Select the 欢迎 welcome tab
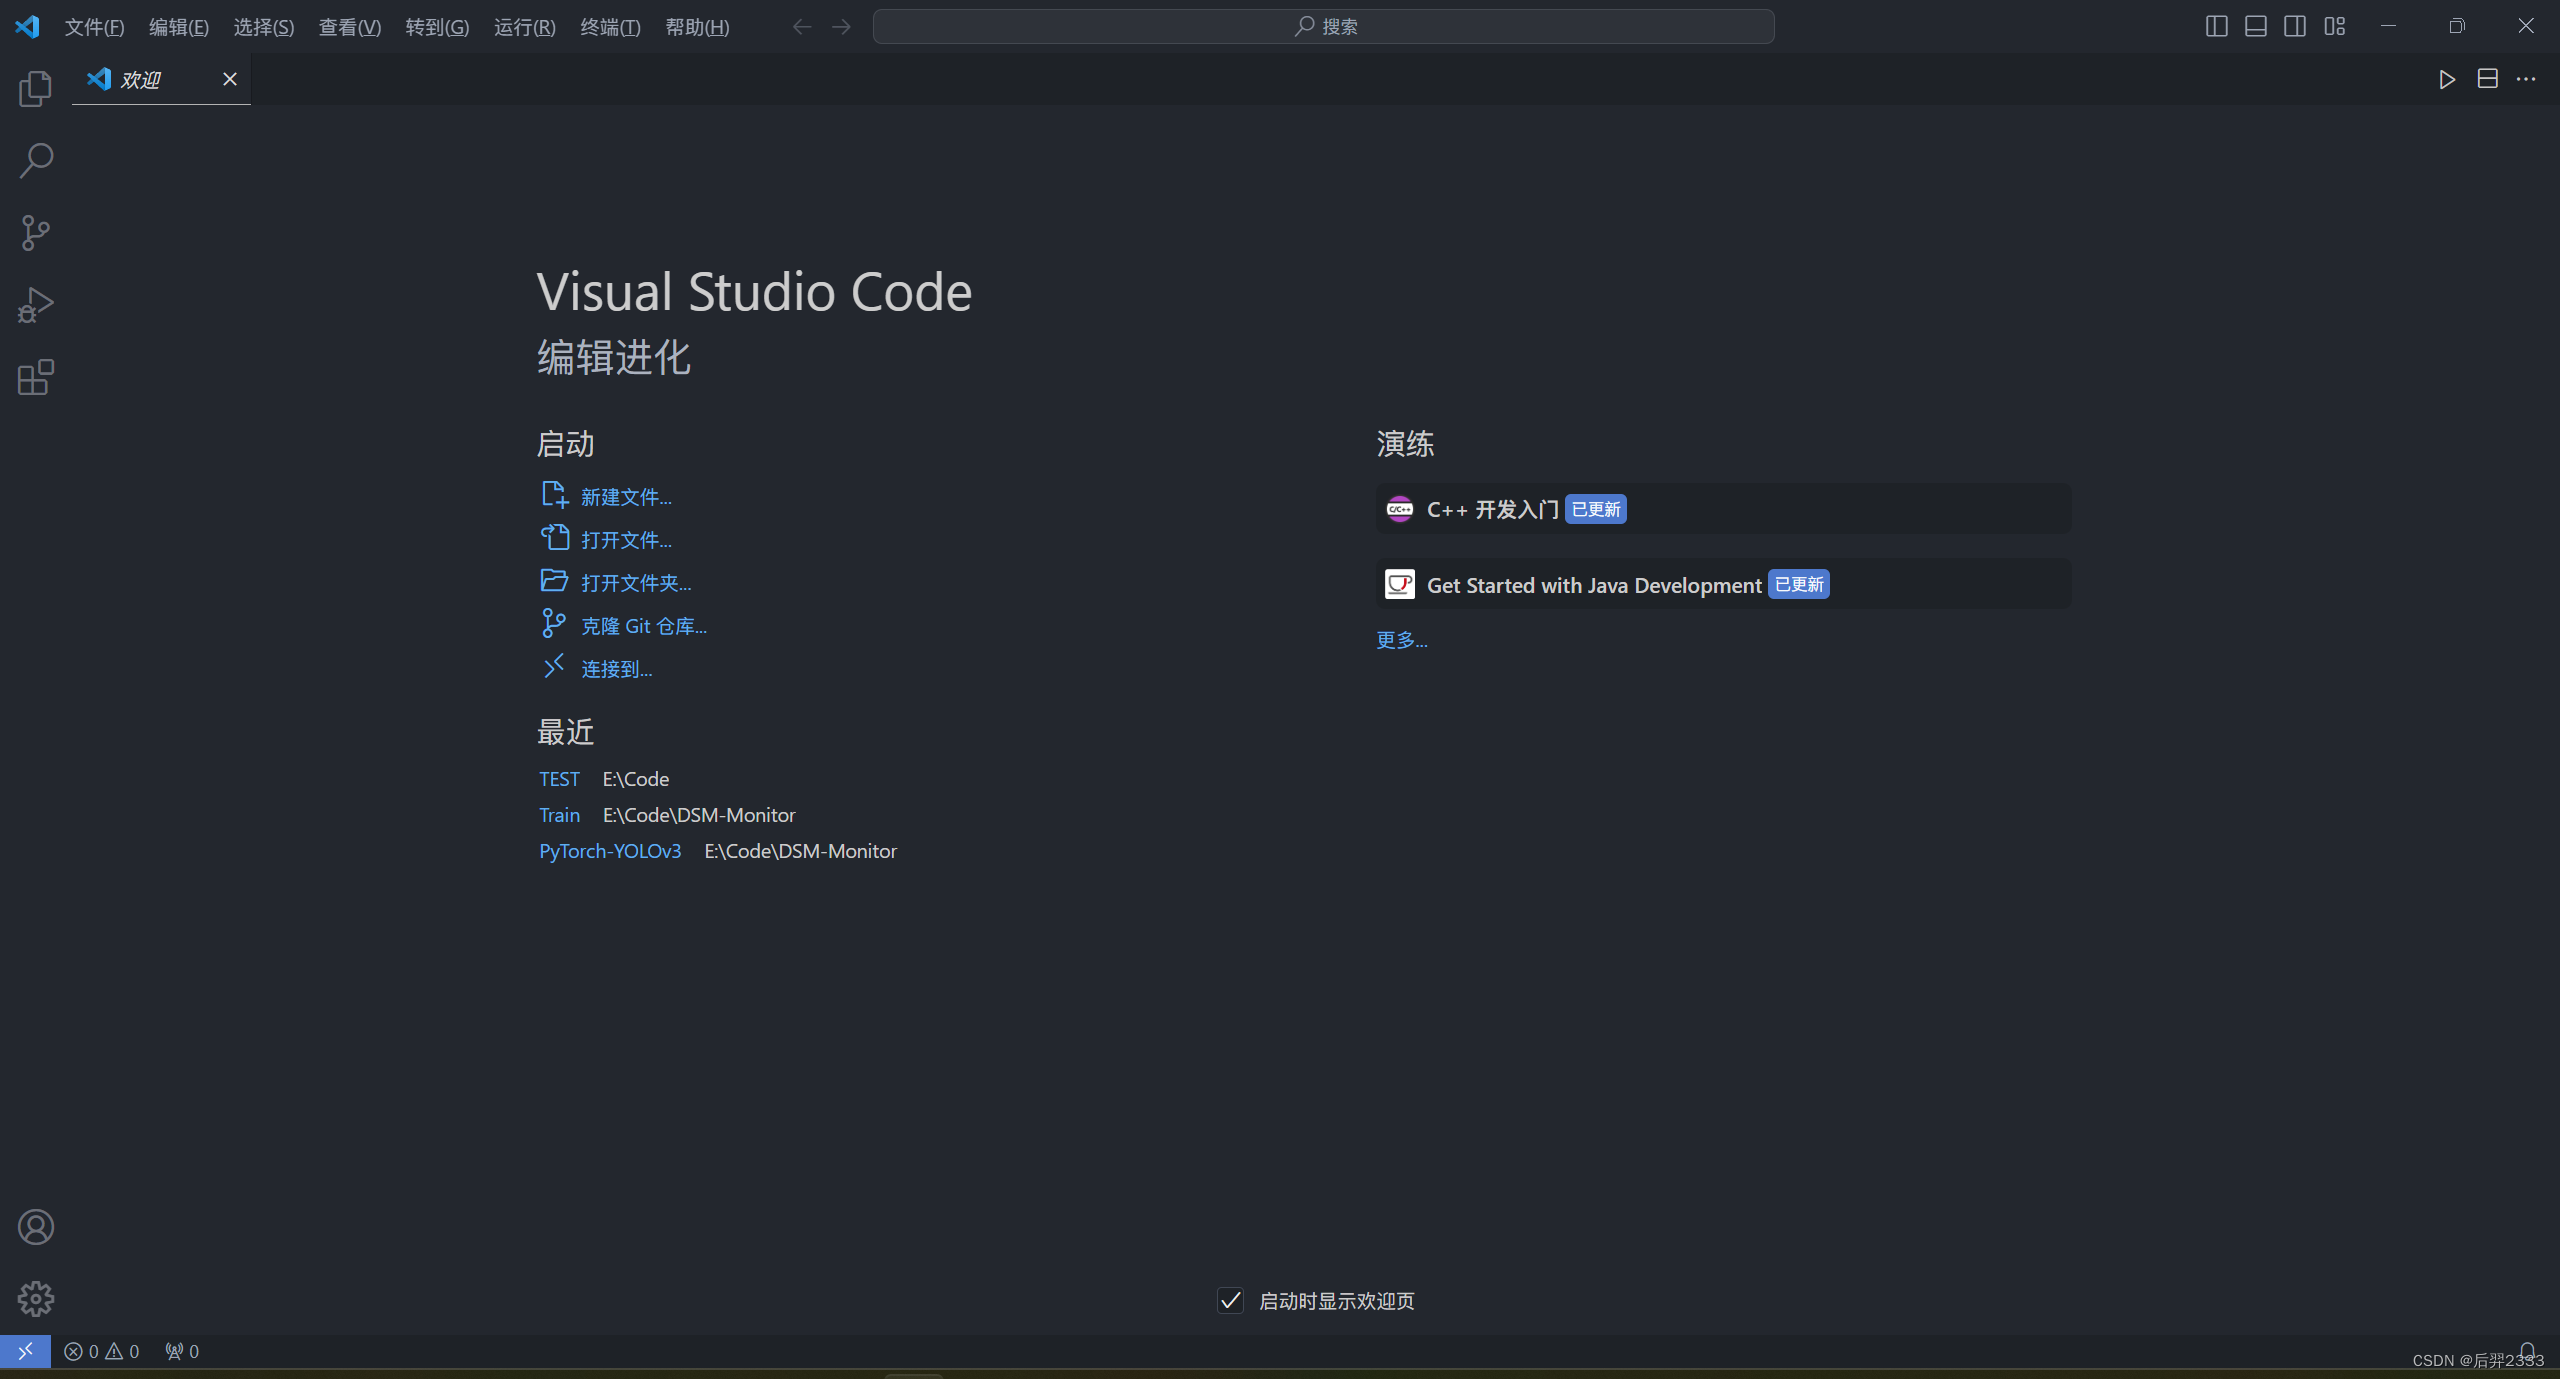 pyautogui.click(x=161, y=79)
